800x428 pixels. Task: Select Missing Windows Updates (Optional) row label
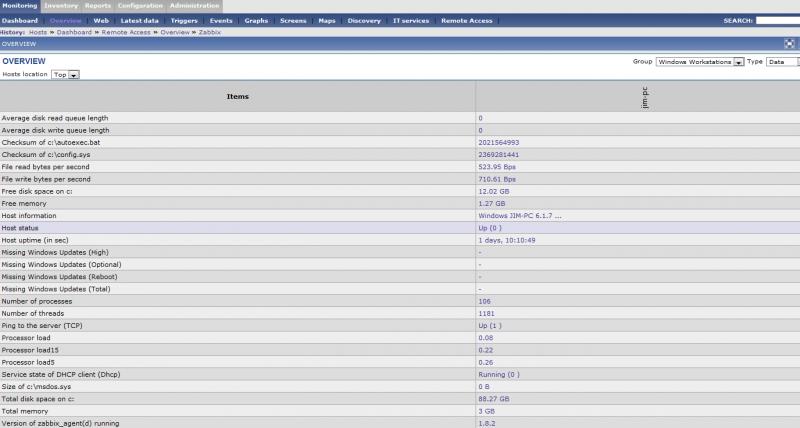(x=61, y=265)
